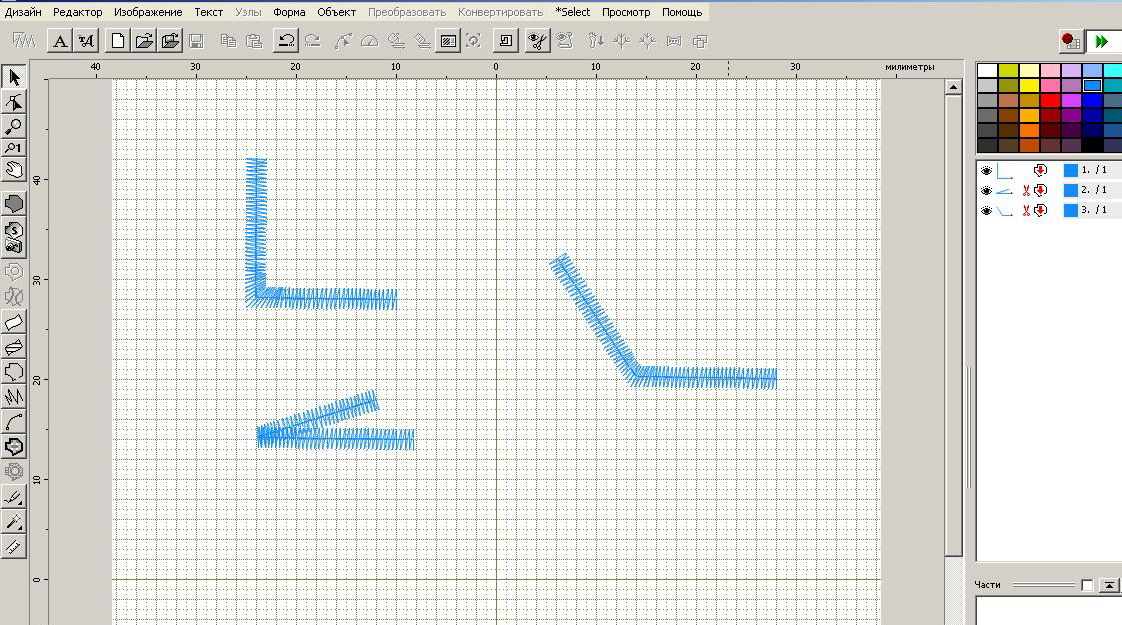
Task: Toggle scissors trim icon on row 2
Action: [1026, 190]
